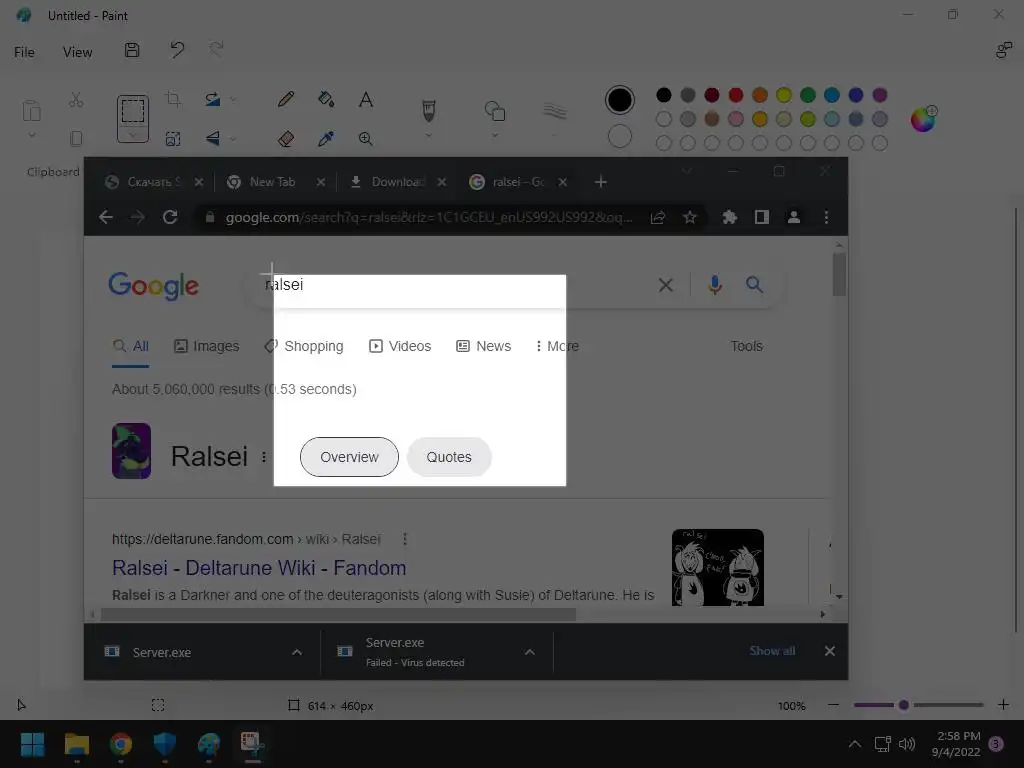1024x768 pixels.
Task: Click Show all downloads link
Action: [772, 651]
